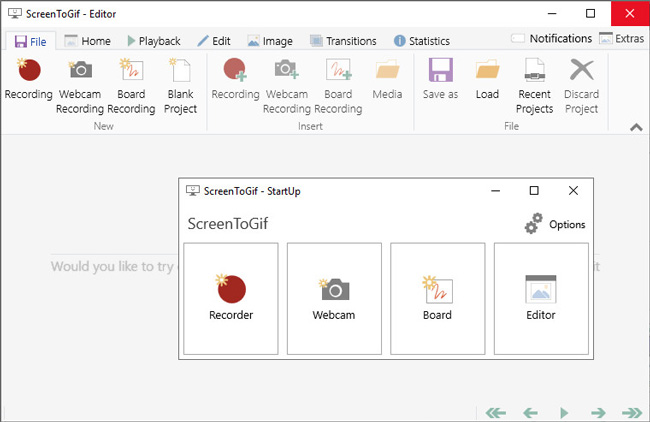Click the ScreenToGif Editor title bar icon
650x422 pixels.
[x=15, y=14]
